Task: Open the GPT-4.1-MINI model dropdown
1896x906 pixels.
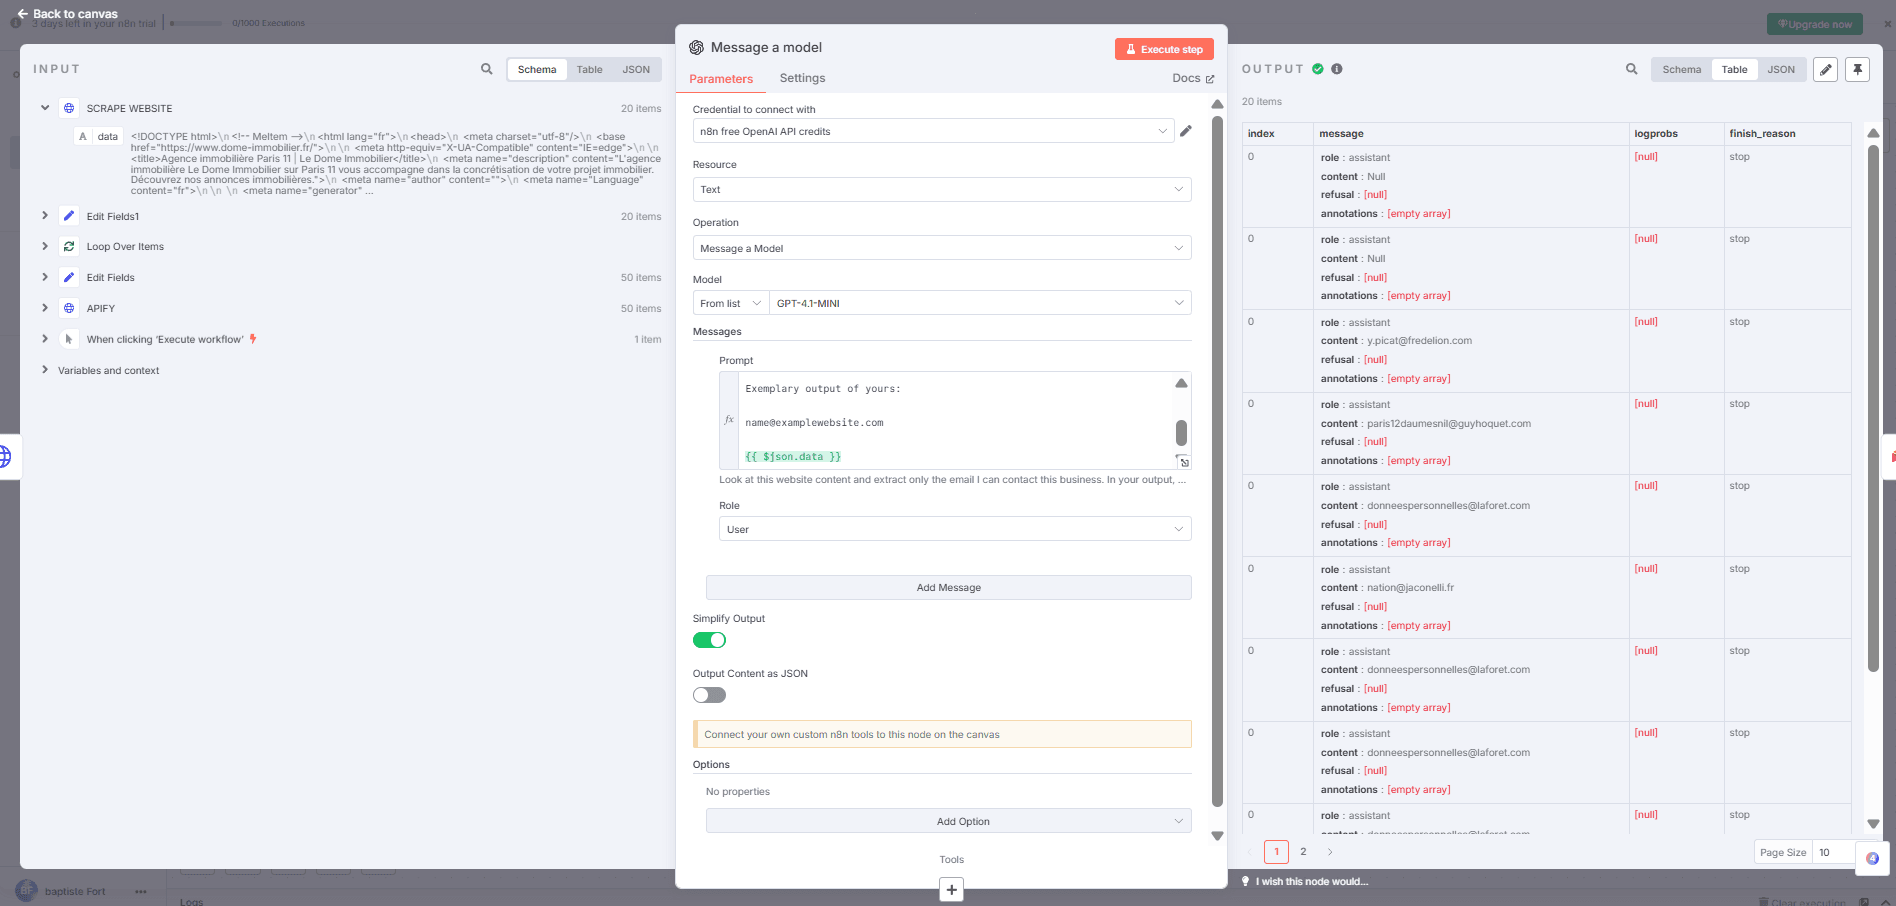Action: pos(980,303)
